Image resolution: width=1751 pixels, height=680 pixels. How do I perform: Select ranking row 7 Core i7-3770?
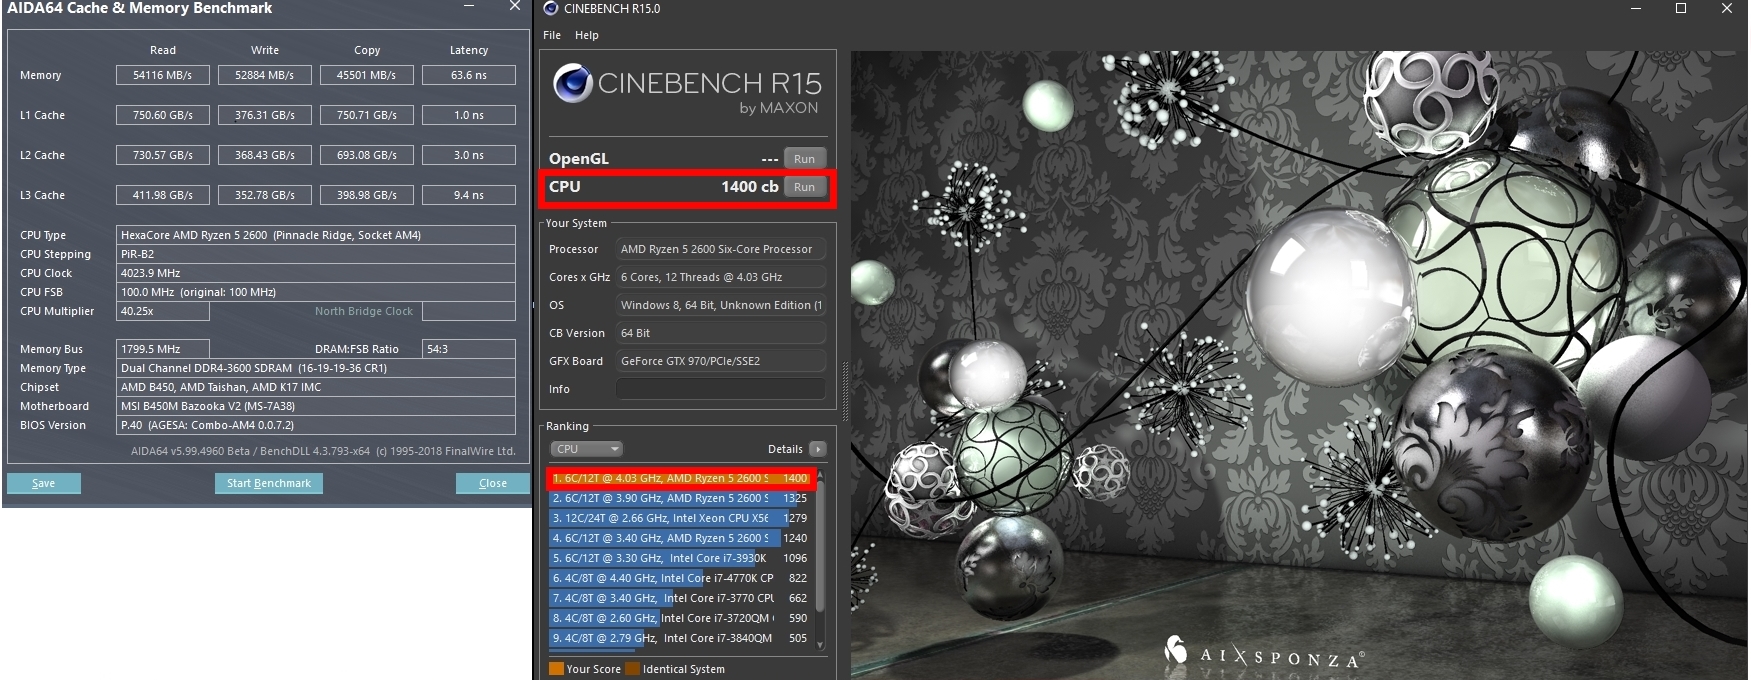pyautogui.click(x=680, y=598)
